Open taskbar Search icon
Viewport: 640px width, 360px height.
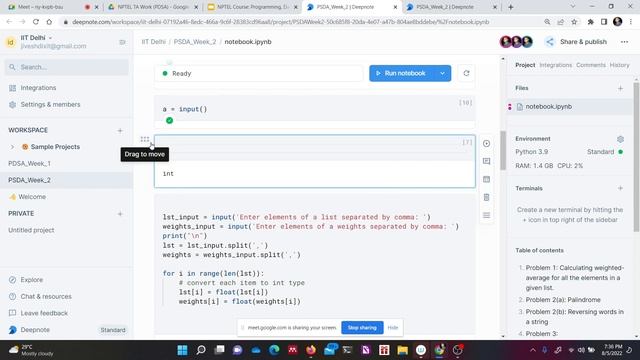point(201,350)
